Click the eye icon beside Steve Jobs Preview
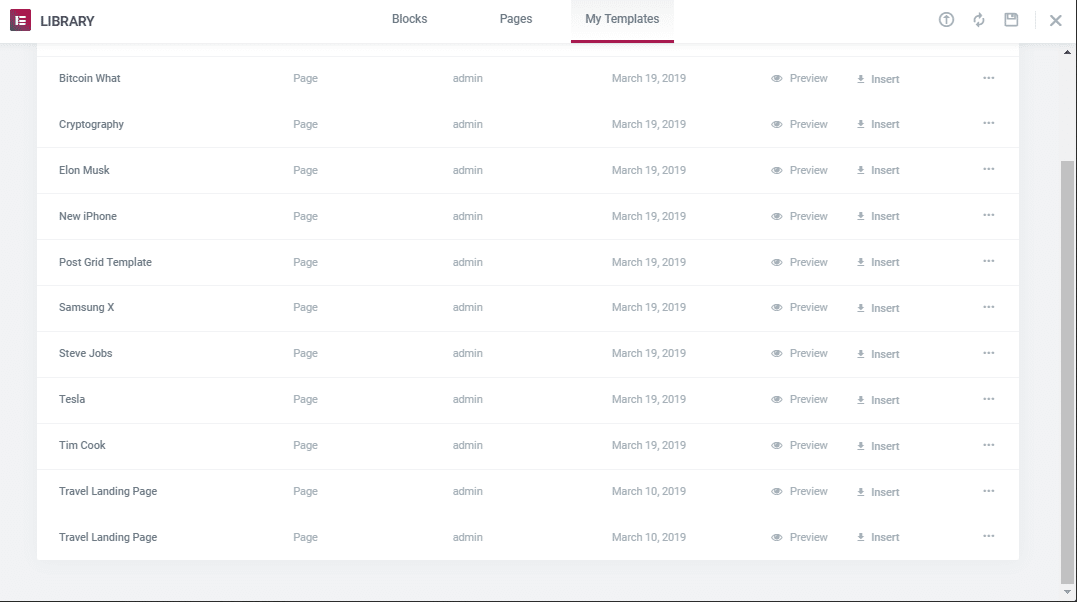The width and height of the screenshot is (1077, 602). point(775,353)
